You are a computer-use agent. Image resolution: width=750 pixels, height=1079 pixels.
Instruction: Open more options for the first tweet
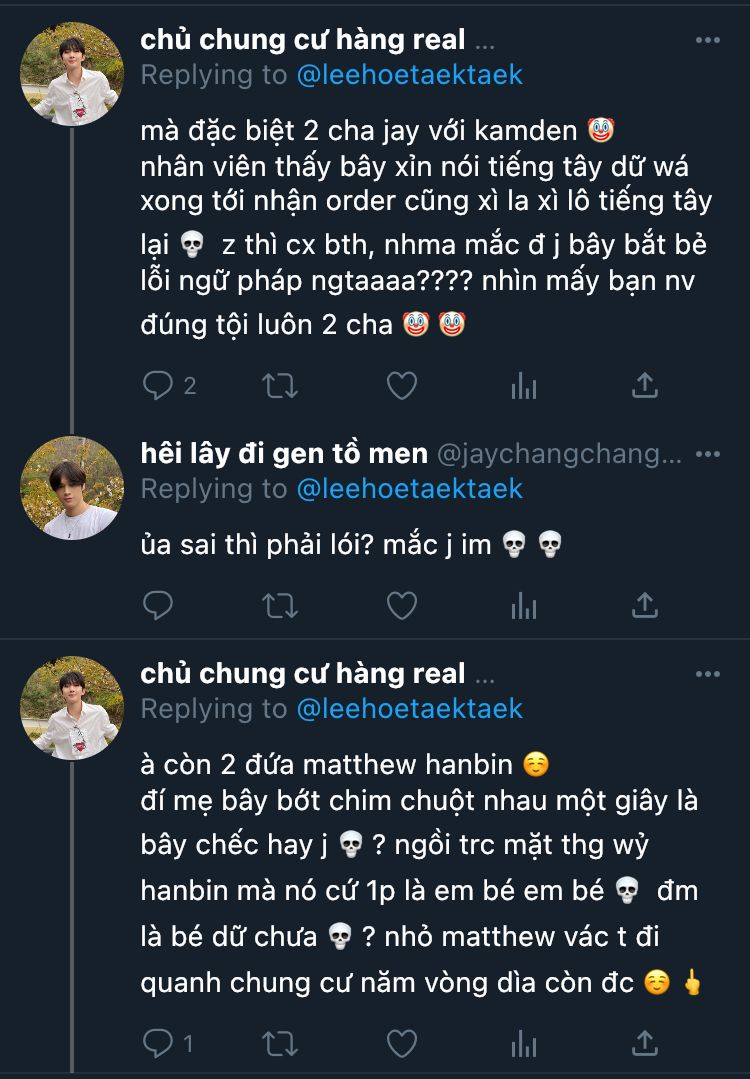[708, 40]
